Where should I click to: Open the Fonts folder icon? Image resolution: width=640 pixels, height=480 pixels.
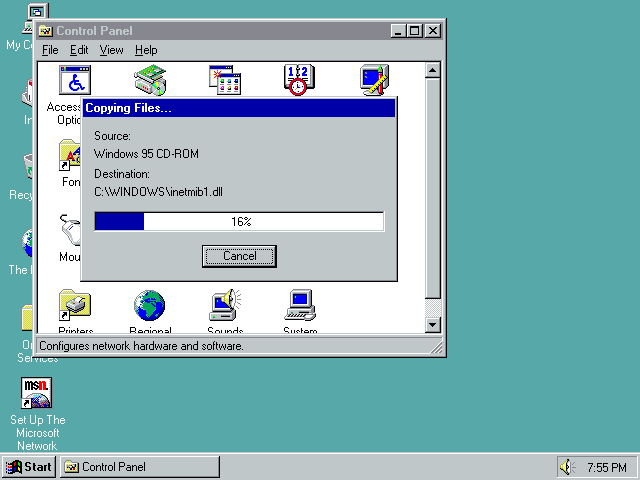70,156
